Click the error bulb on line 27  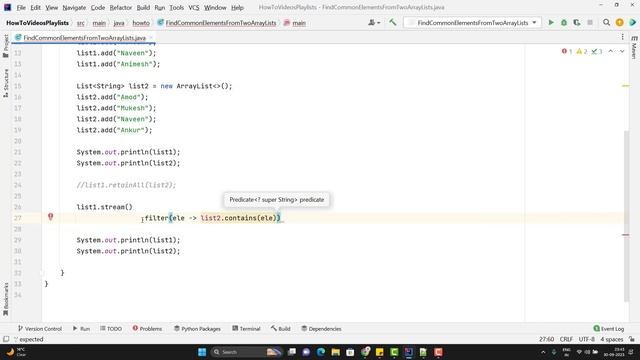click(x=51, y=217)
